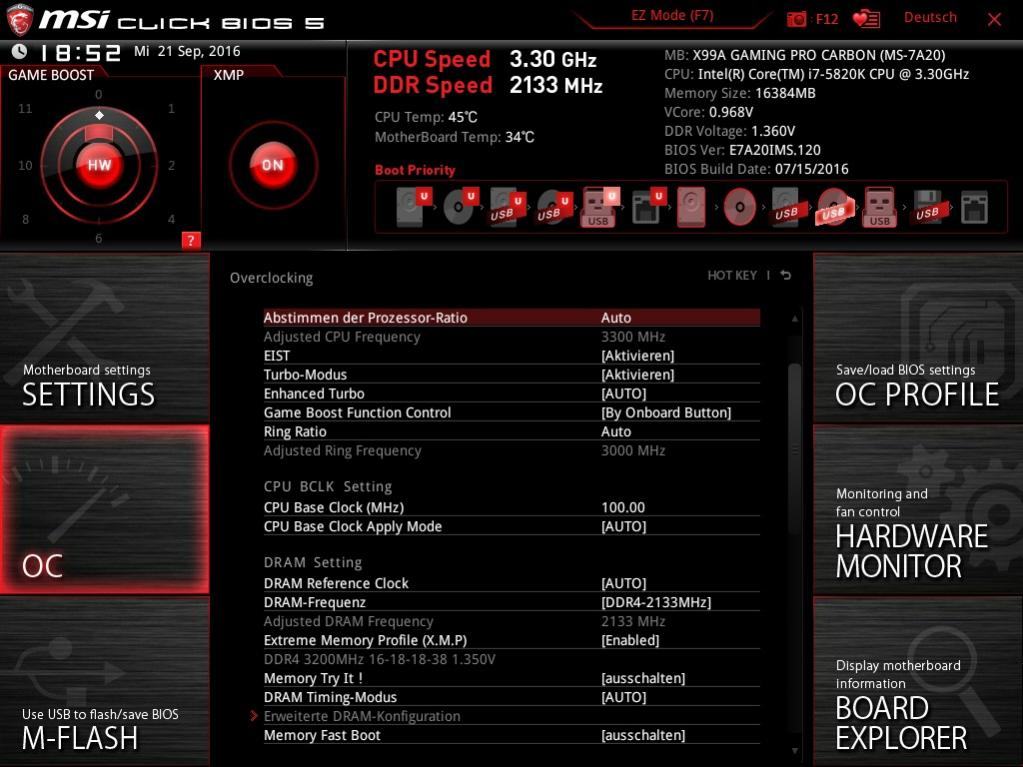Toggle the Game Boost HW knob
This screenshot has height=767, width=1023.
(x=99, y=165)
